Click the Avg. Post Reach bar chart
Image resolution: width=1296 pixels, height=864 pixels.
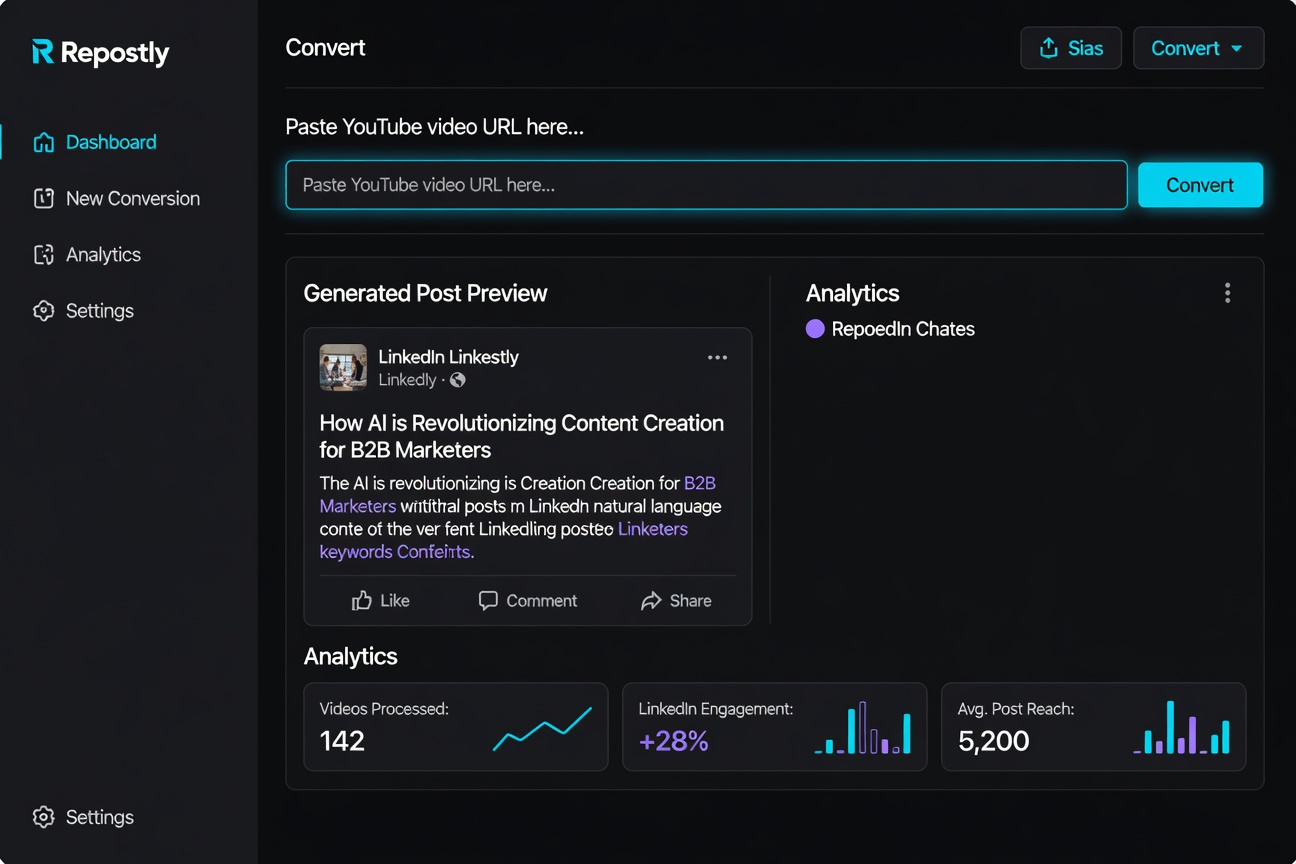click(x=1181, y=727)
